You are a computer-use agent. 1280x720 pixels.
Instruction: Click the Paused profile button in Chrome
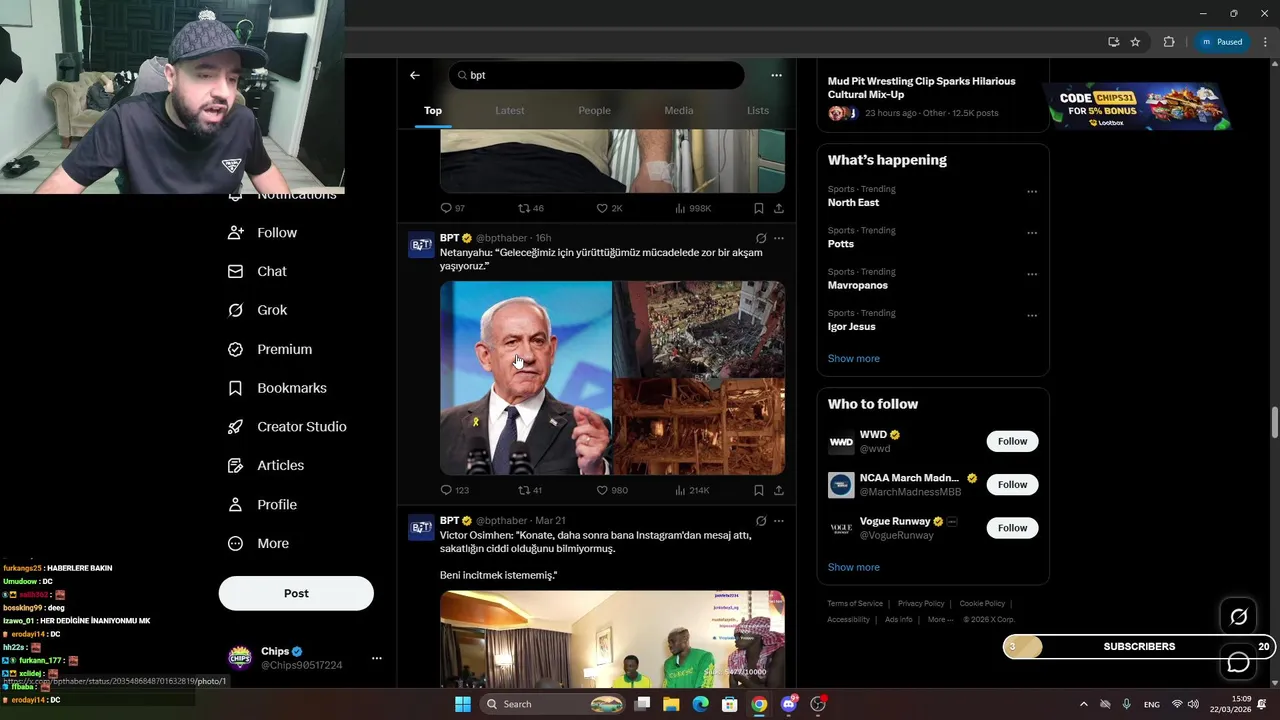(1222, 42)
